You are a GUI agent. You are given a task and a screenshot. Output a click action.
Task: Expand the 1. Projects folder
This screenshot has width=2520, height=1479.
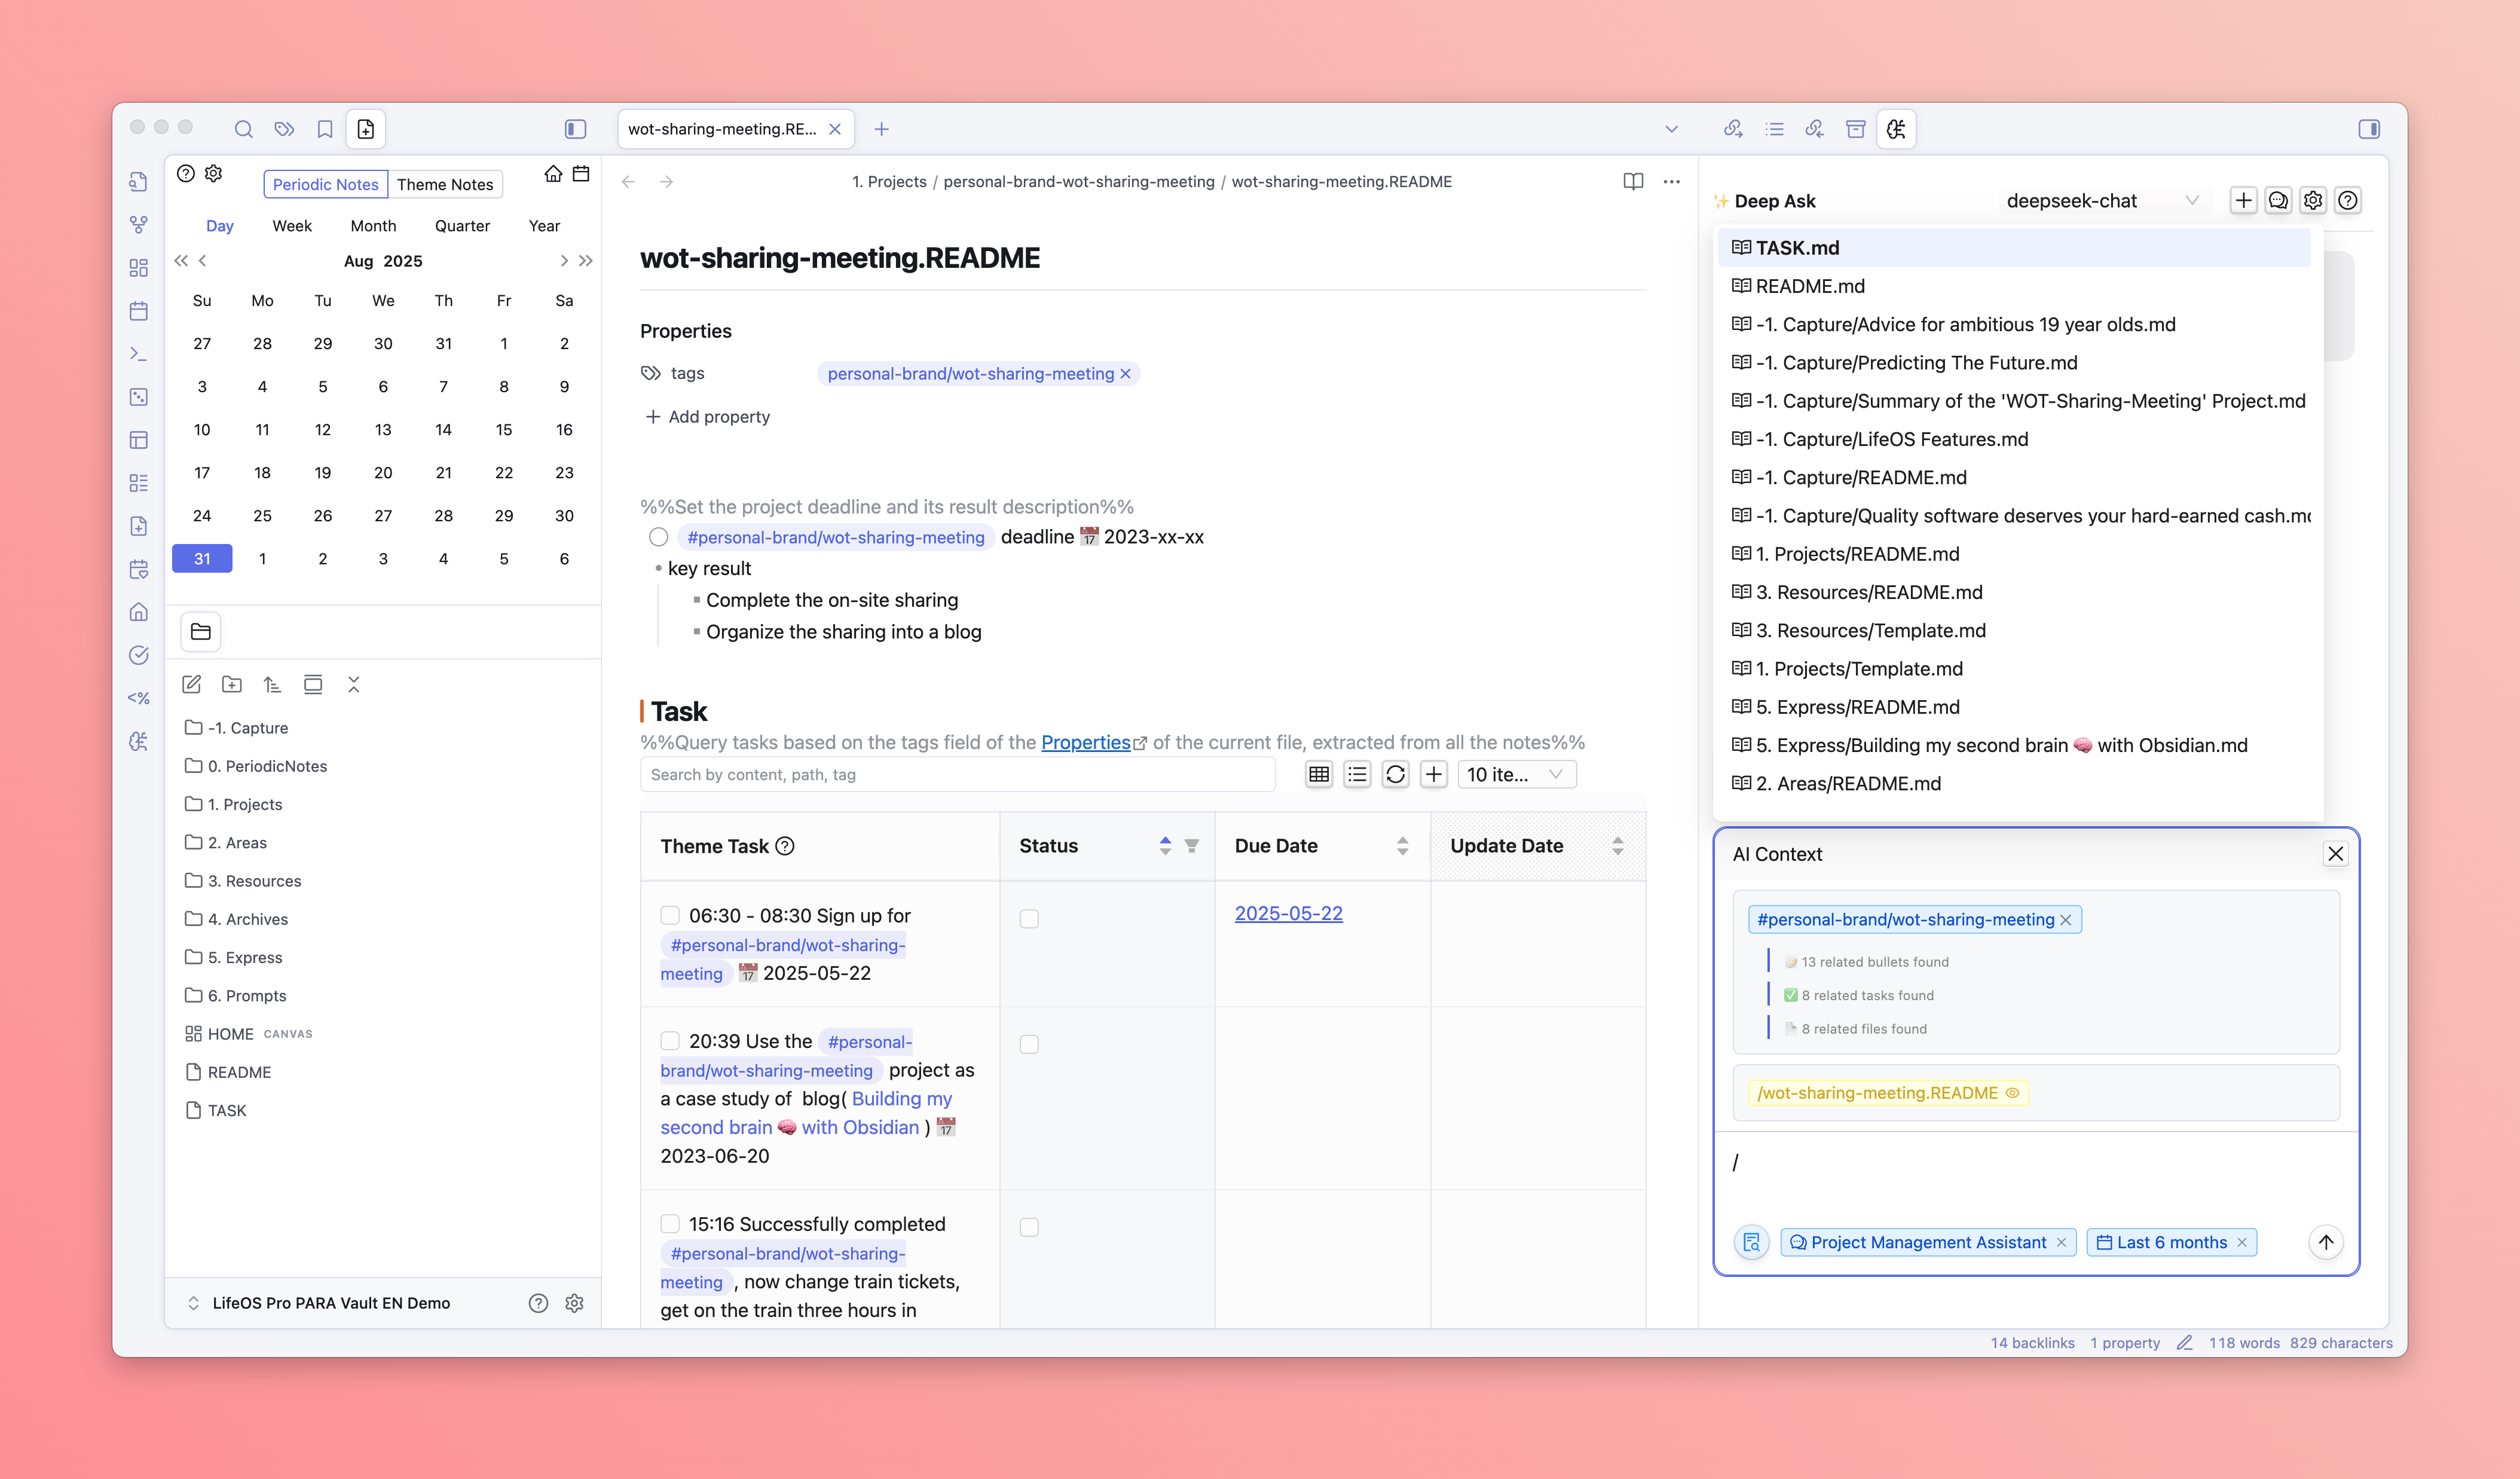click(245, 804)
